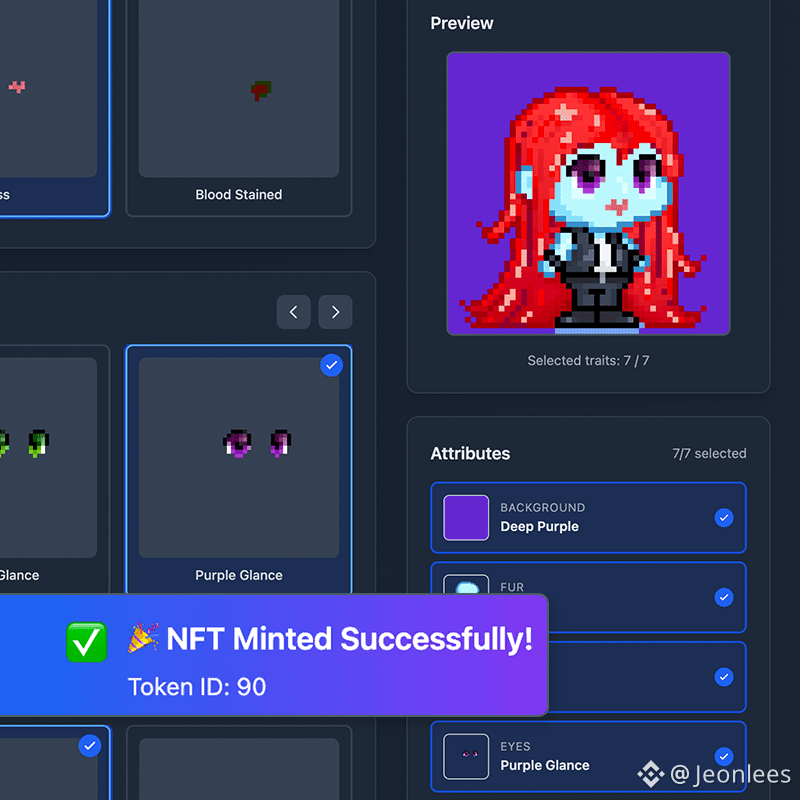Viewport: 800px width, 800px height.
Task: Click the Attributes heading
Action: 470,454
